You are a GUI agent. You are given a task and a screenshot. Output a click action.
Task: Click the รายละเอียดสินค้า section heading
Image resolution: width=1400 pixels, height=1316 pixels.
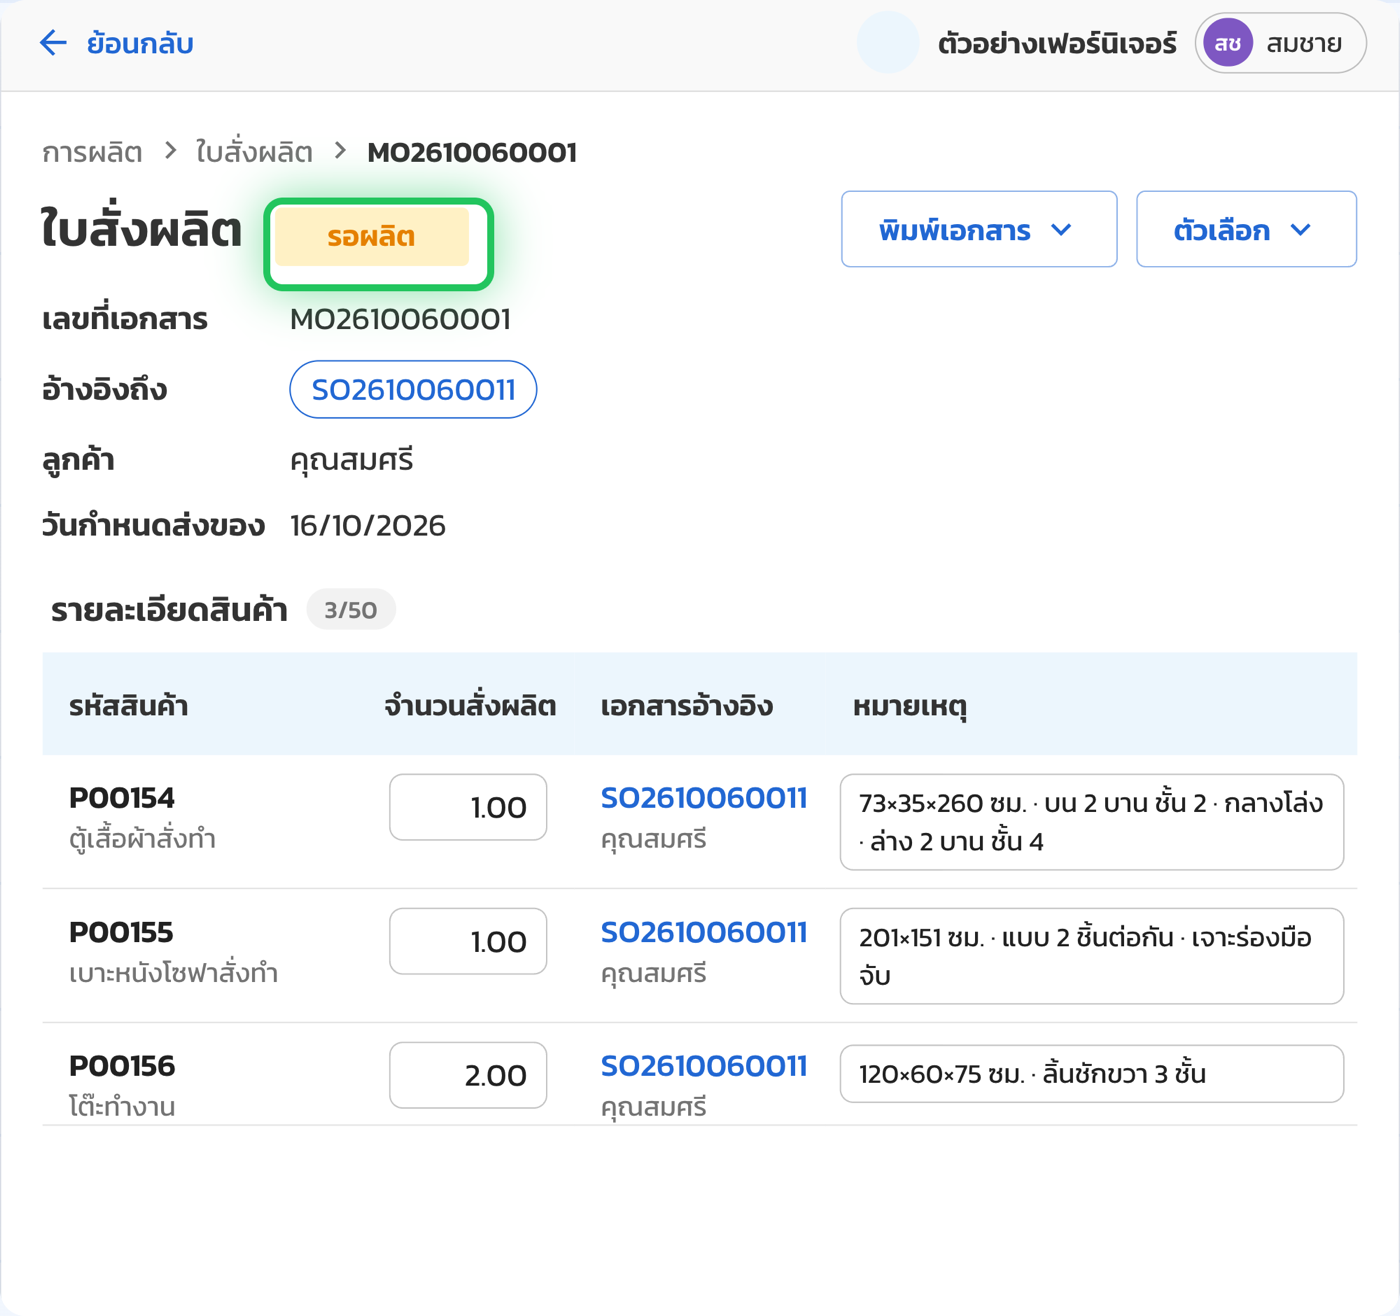click(x=169, y=610)
